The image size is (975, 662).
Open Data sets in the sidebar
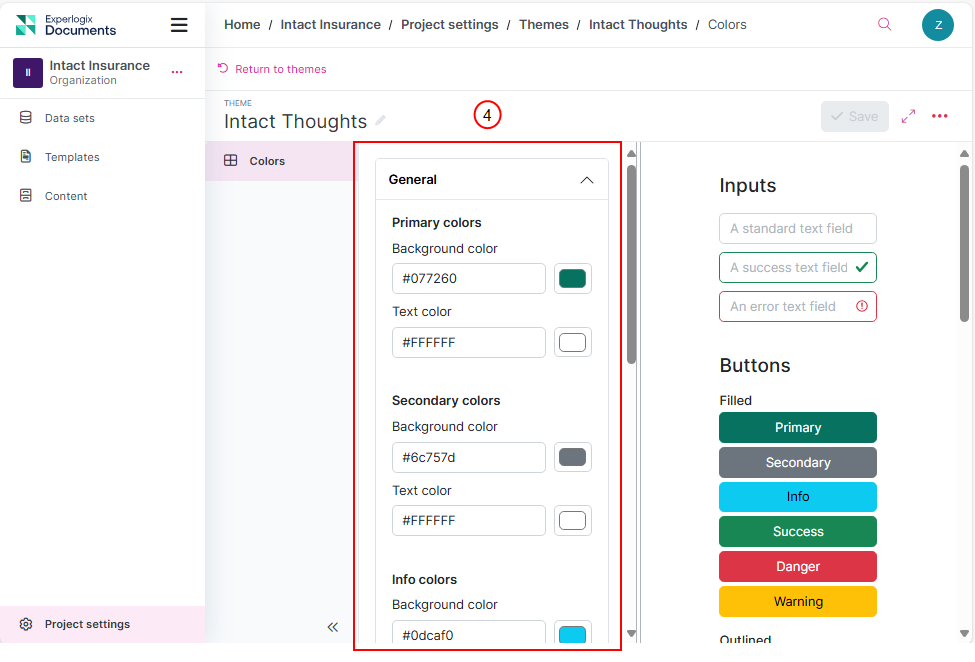pos(70,118)
